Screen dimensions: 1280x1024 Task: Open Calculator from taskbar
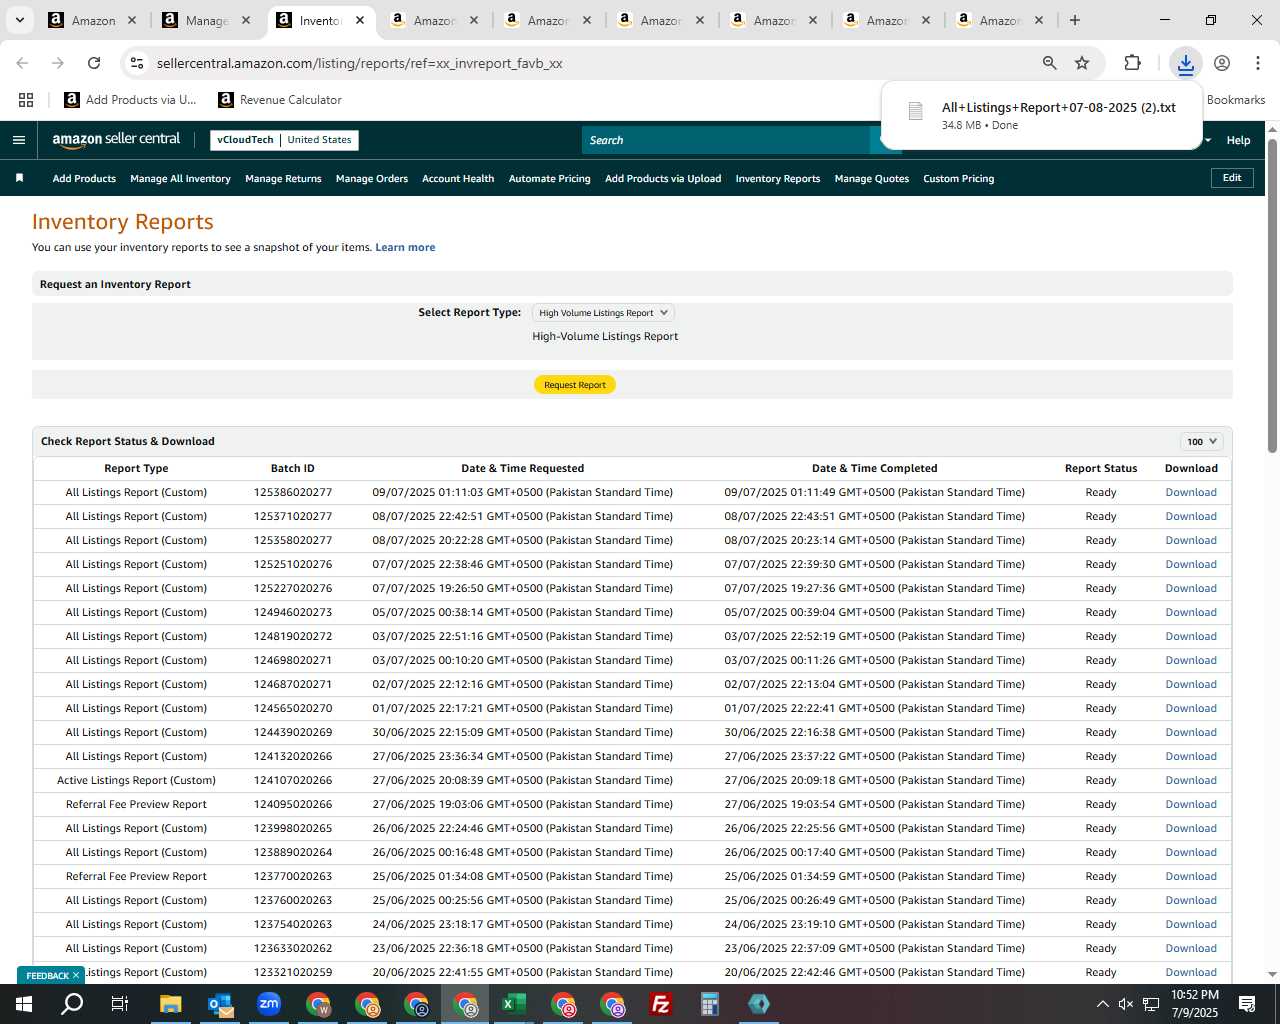pyautogui.click(x=709, y=1004)
